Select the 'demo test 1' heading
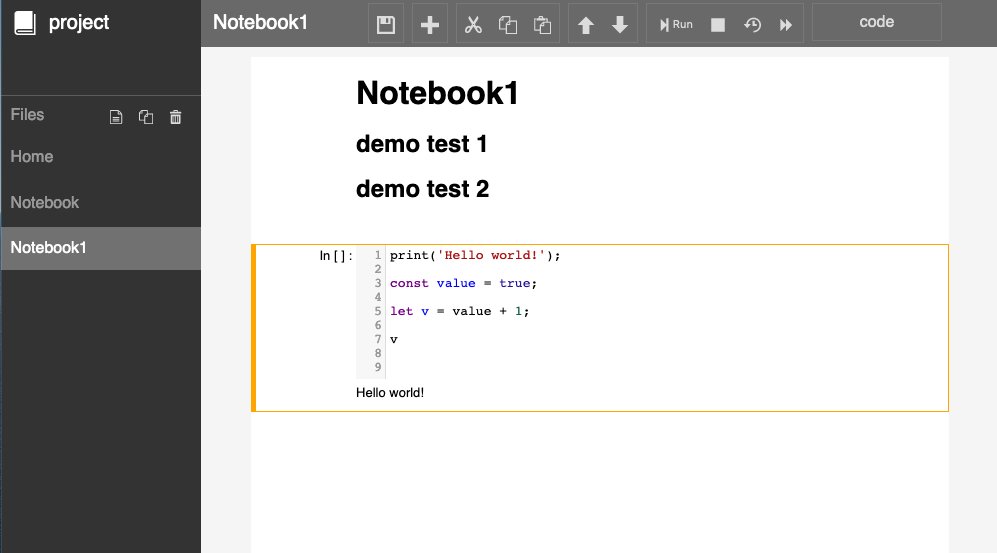The width and height of the screenshot is (997, 553). 422,144
